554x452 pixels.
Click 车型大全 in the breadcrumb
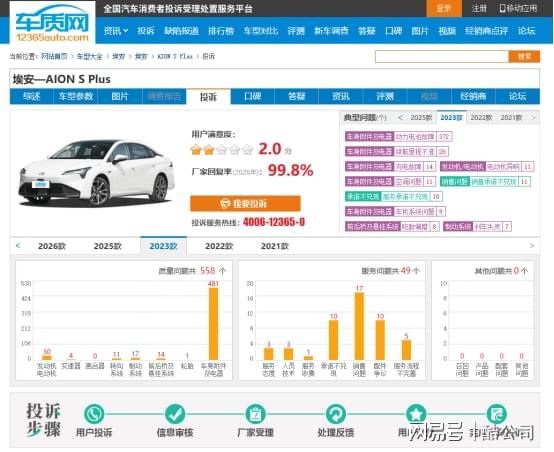(90, 56)
